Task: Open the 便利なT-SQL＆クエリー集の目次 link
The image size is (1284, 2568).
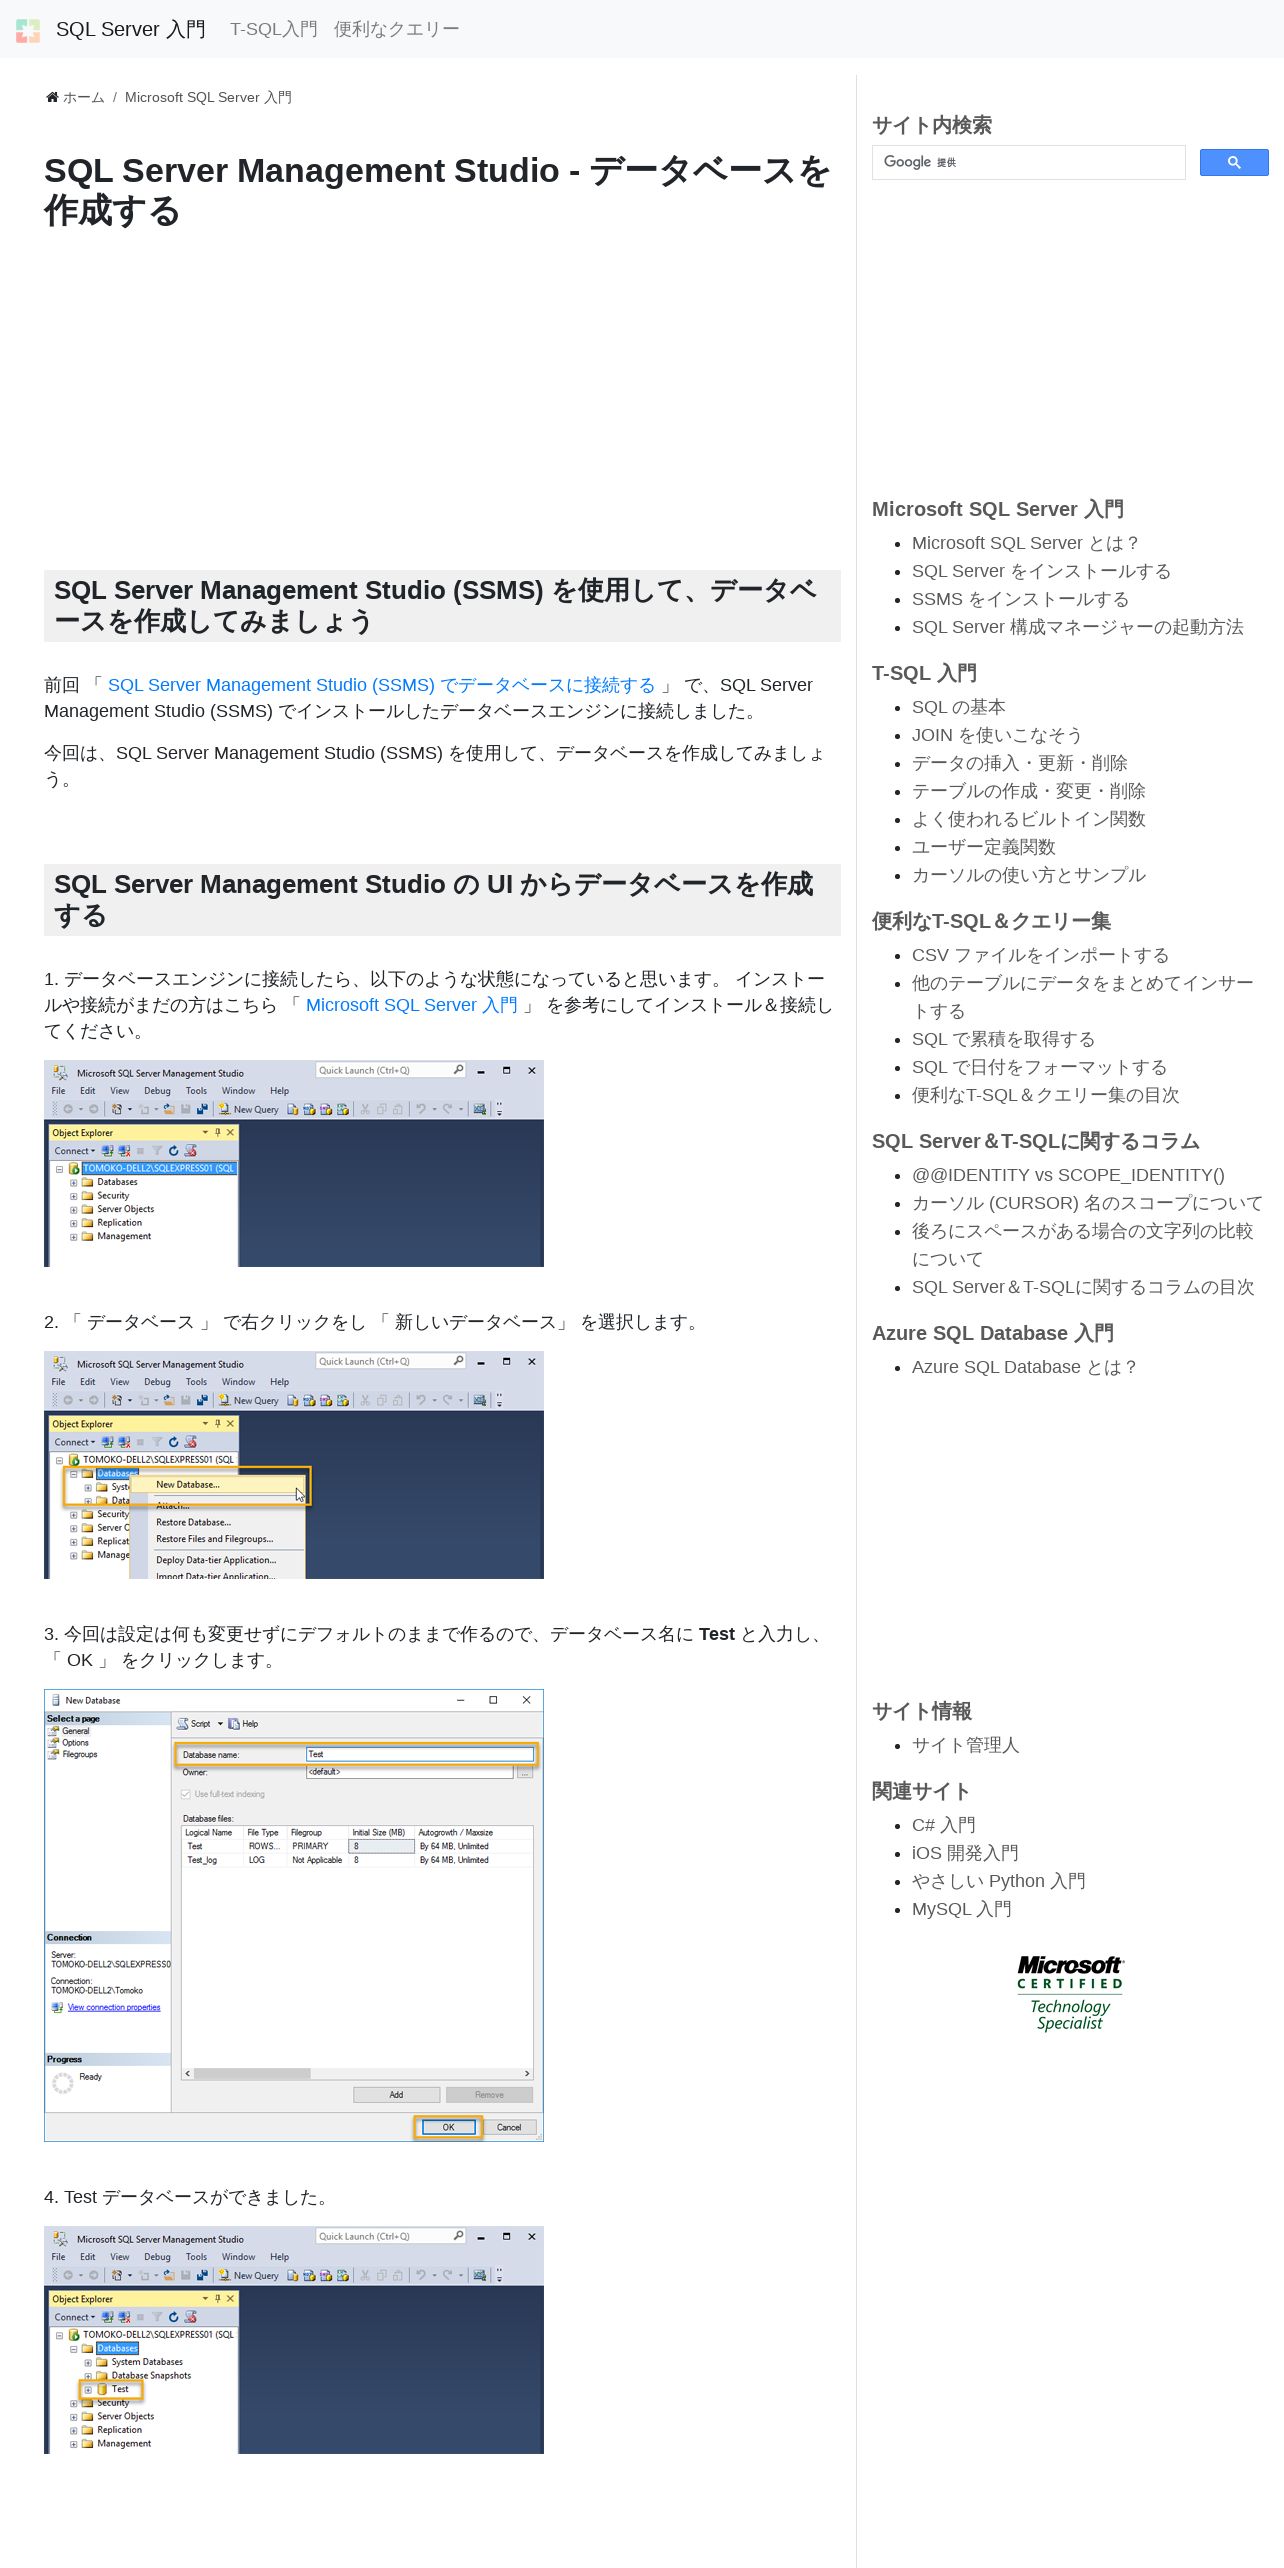Action: point(1046,1095)
